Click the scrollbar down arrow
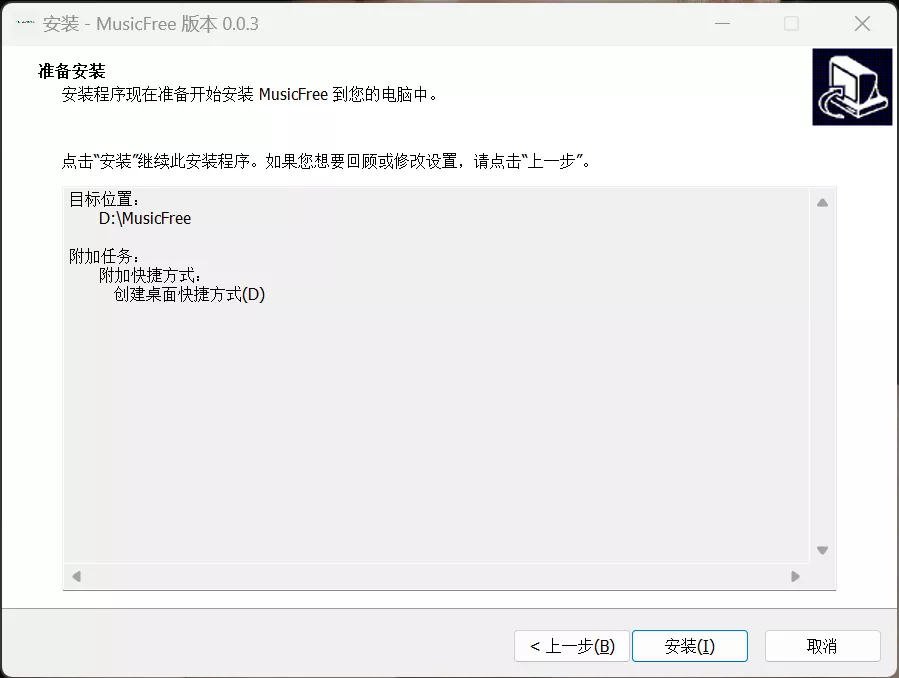This screenshot has width=899, height=678. coord(822,549)
